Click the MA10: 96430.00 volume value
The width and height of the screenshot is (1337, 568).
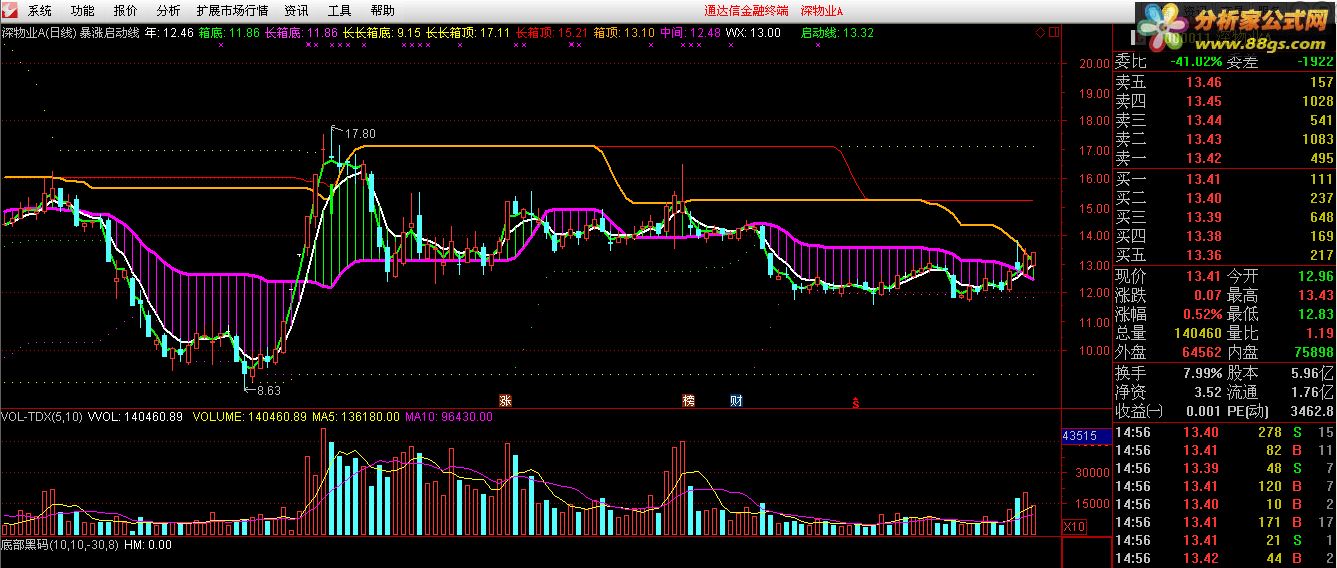tap(450, 416)
